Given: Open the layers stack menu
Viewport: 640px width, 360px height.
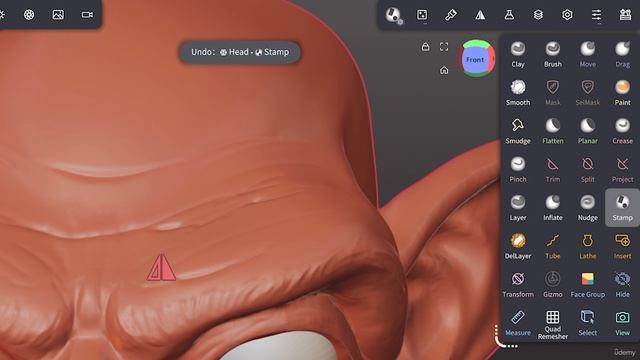Looking at the screenshot, I should coord(538,15).
